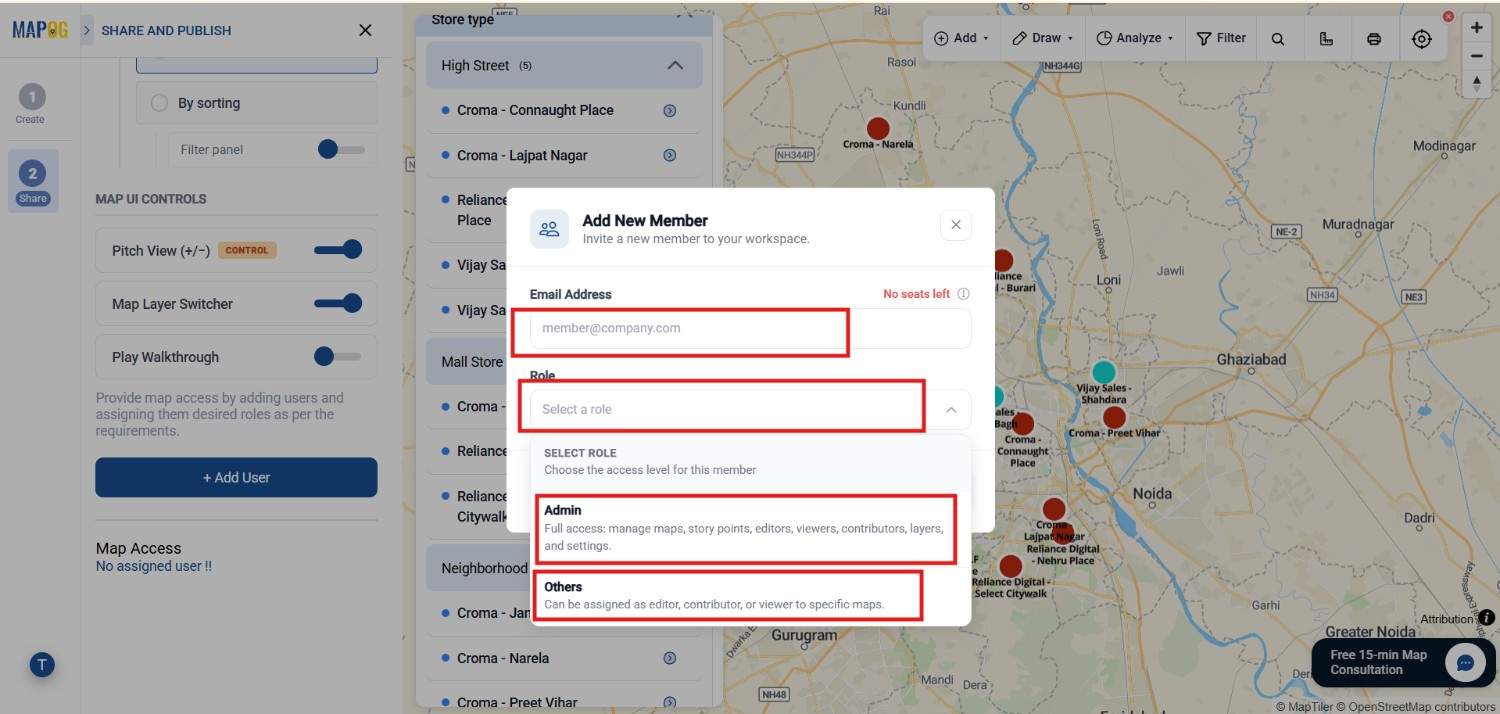Click the Vijay Sales - Shahdara teal marker
This screenshot has height=714, width=1500.
pyautogui.click(x=1104, y=372)
